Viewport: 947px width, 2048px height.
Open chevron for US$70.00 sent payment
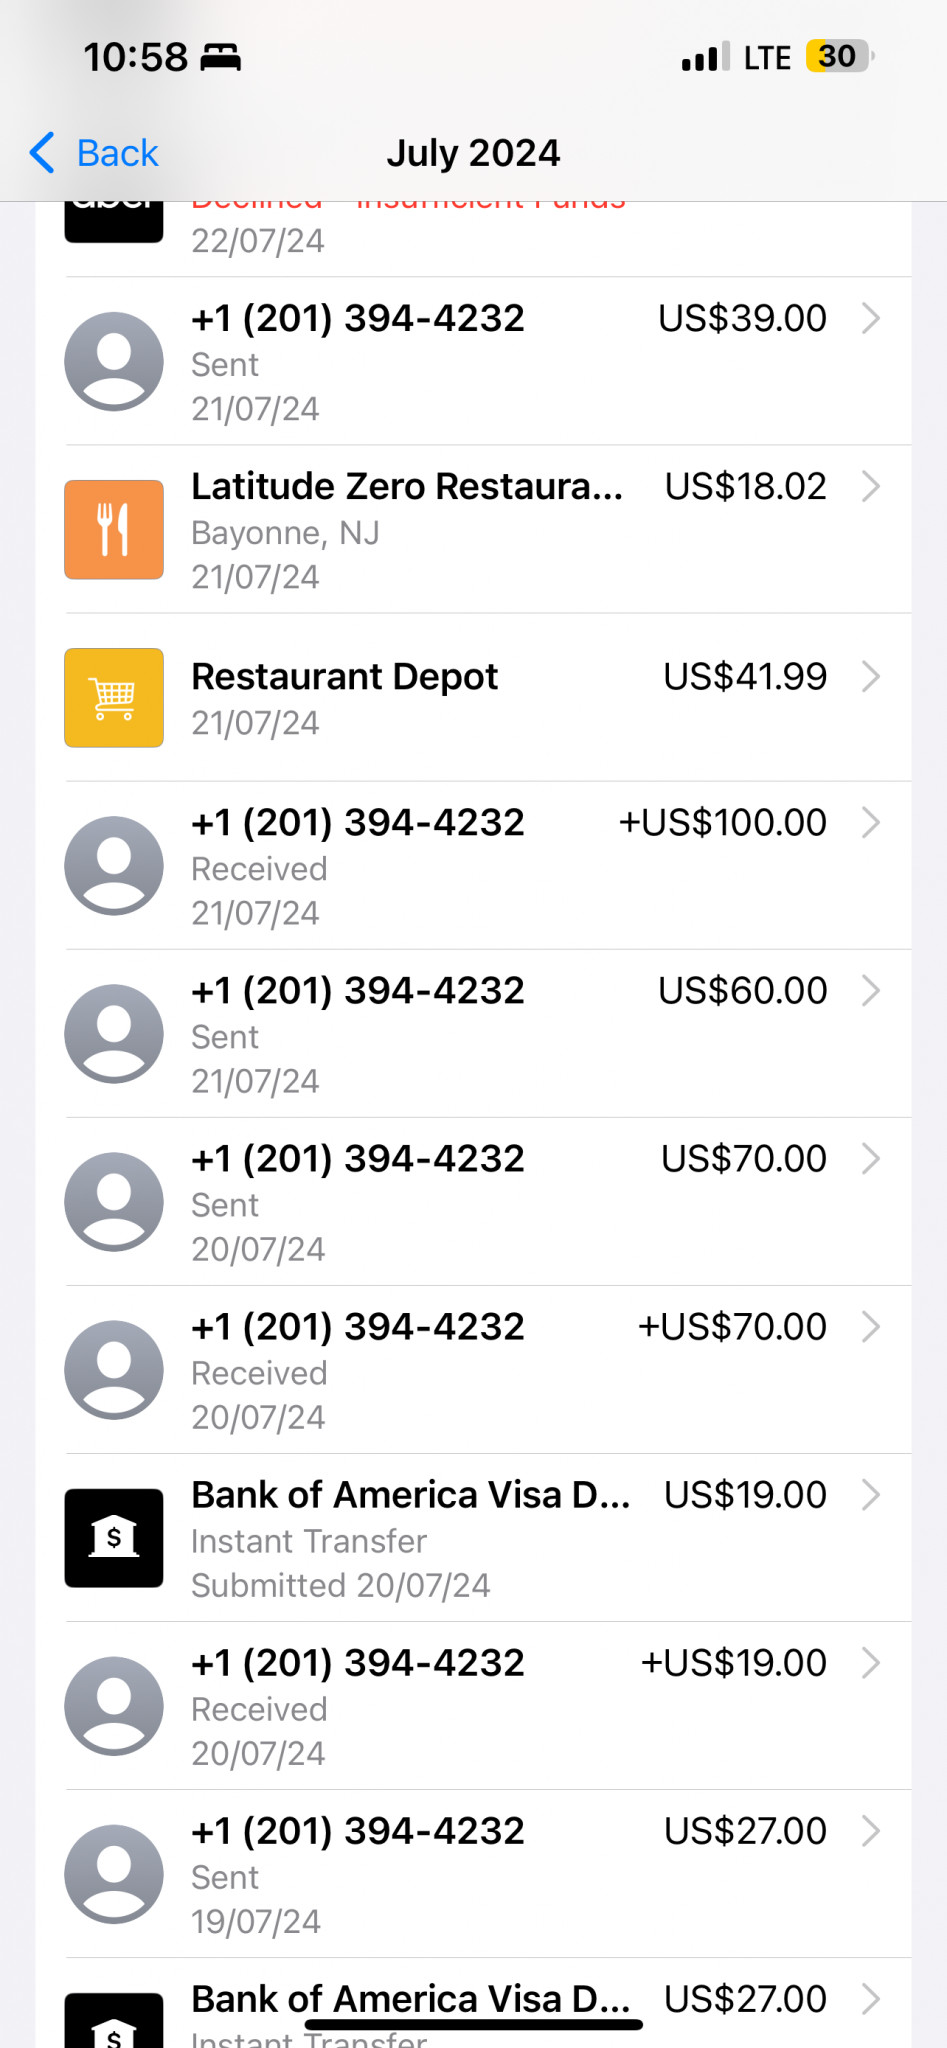(871, 1159)
